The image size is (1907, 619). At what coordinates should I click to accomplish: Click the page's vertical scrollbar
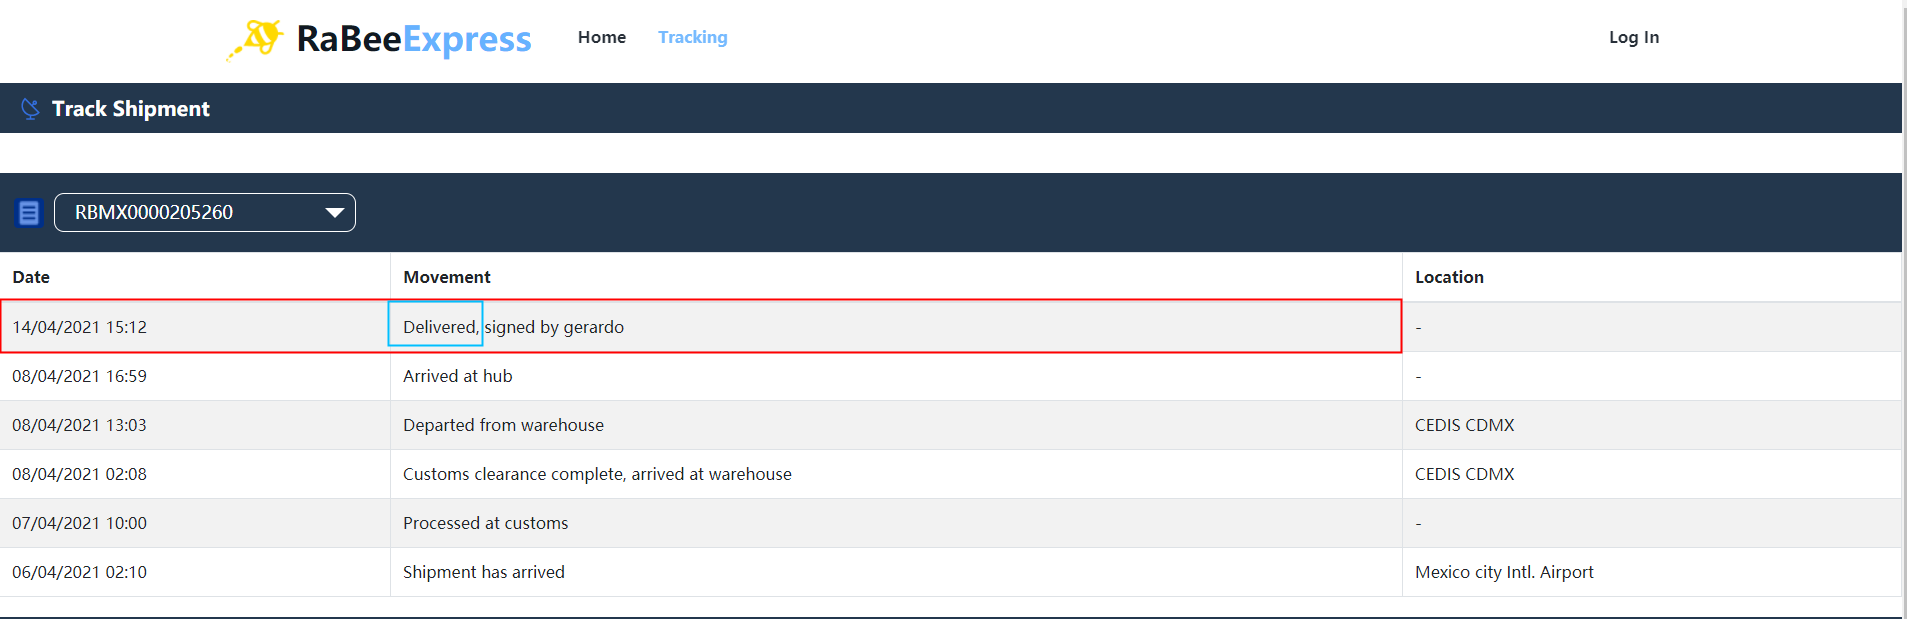click(x=1904, y=300)
